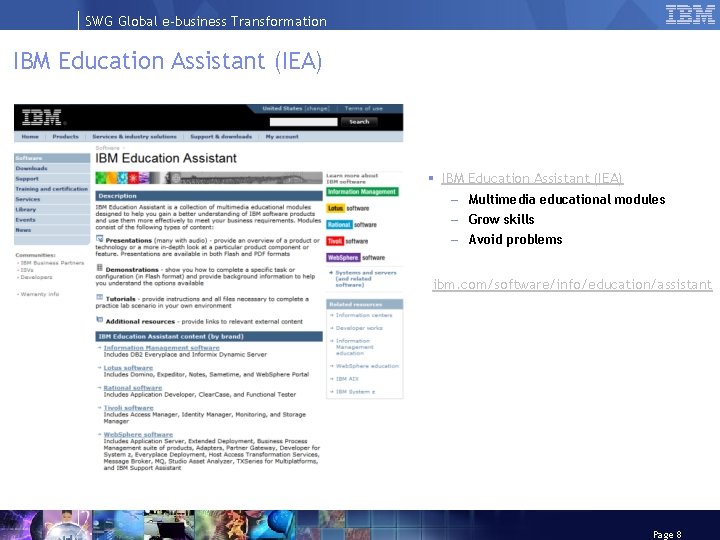This screenshot has height=540, width=720.
Task: Click the Avoid problems bullet text
Action: 515,239
